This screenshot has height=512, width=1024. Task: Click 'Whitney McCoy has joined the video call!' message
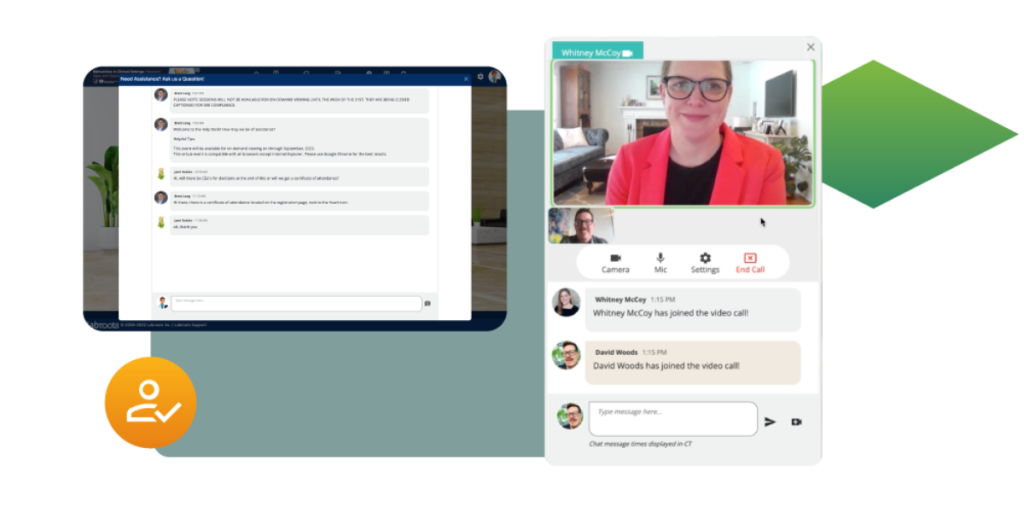[x=693, y=310]
